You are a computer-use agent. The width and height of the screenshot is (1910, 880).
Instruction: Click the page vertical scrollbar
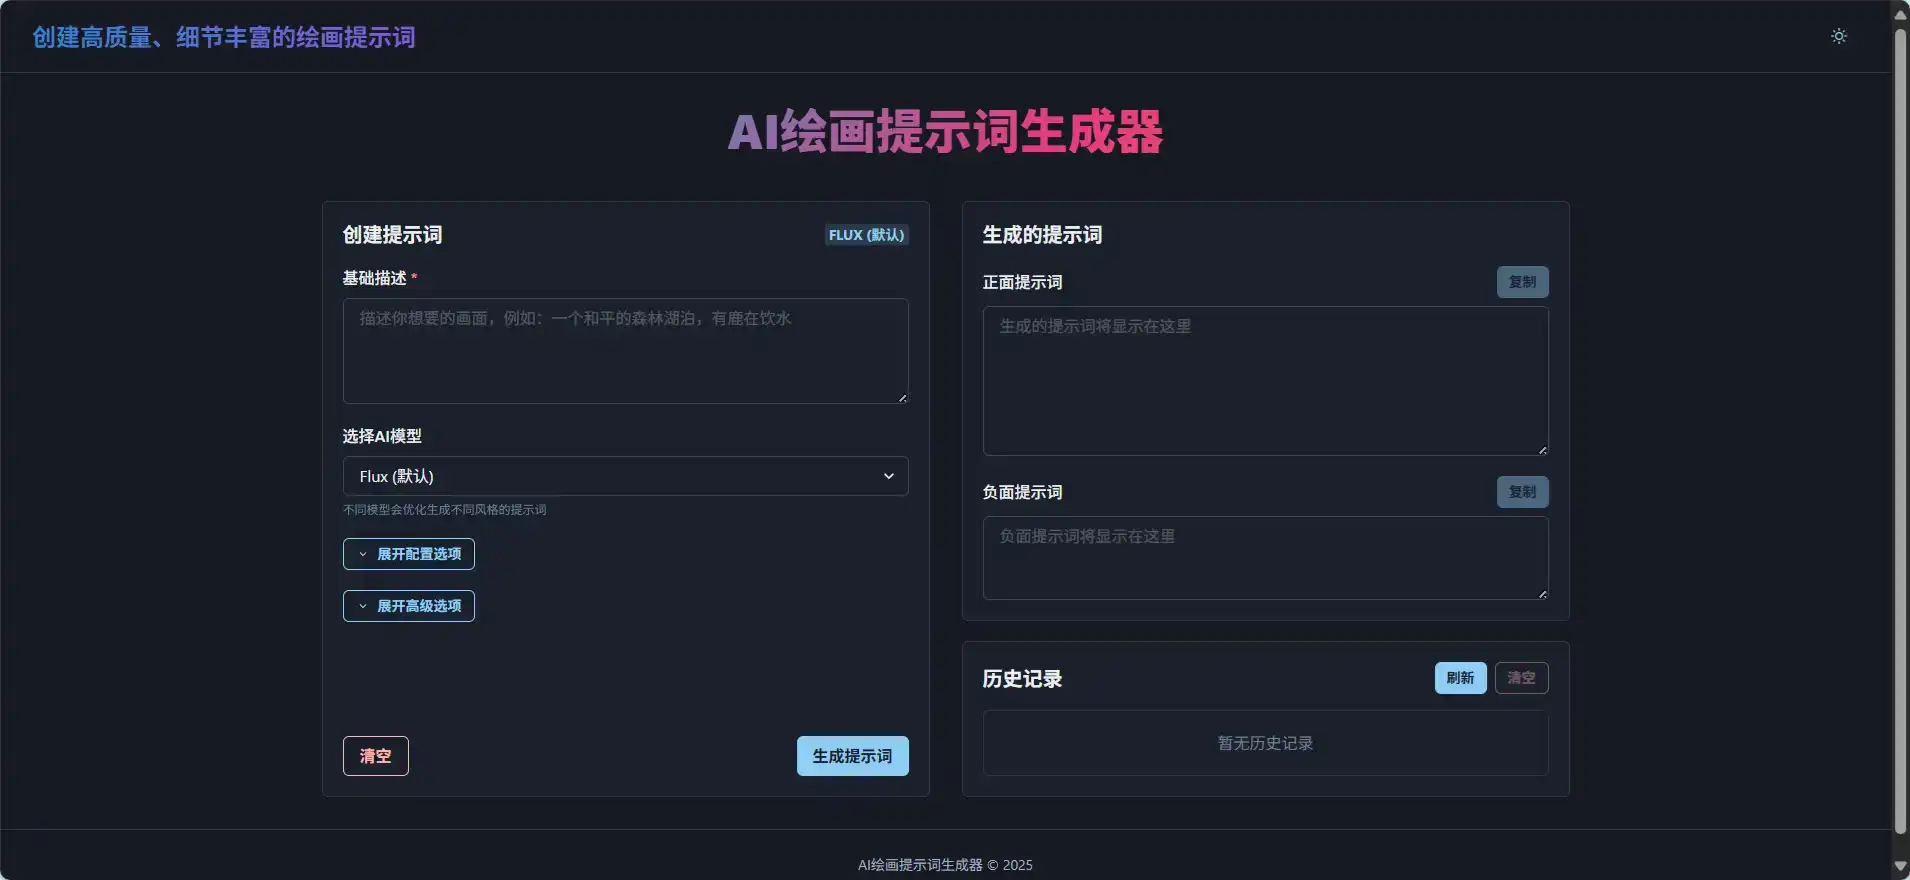tap(1900, 430)
